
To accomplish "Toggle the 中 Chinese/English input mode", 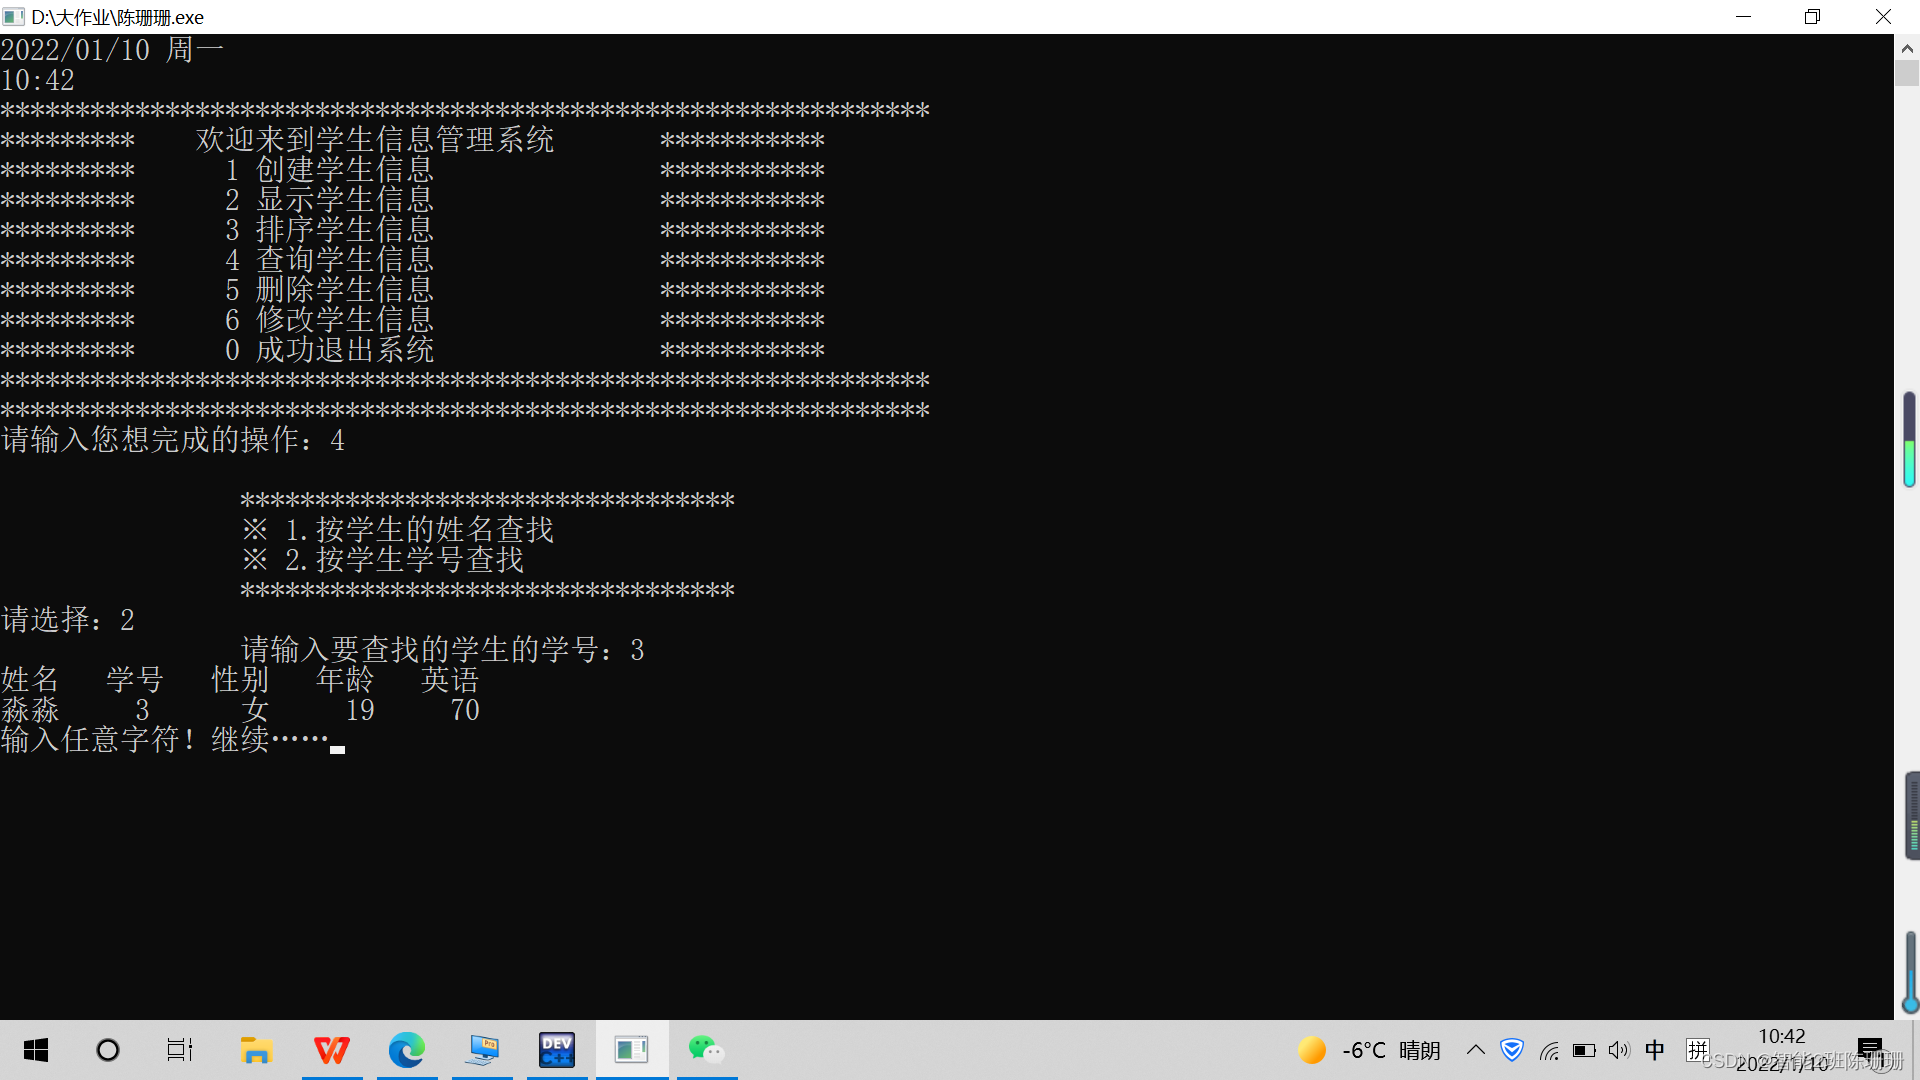I will click(1655, 1050).
